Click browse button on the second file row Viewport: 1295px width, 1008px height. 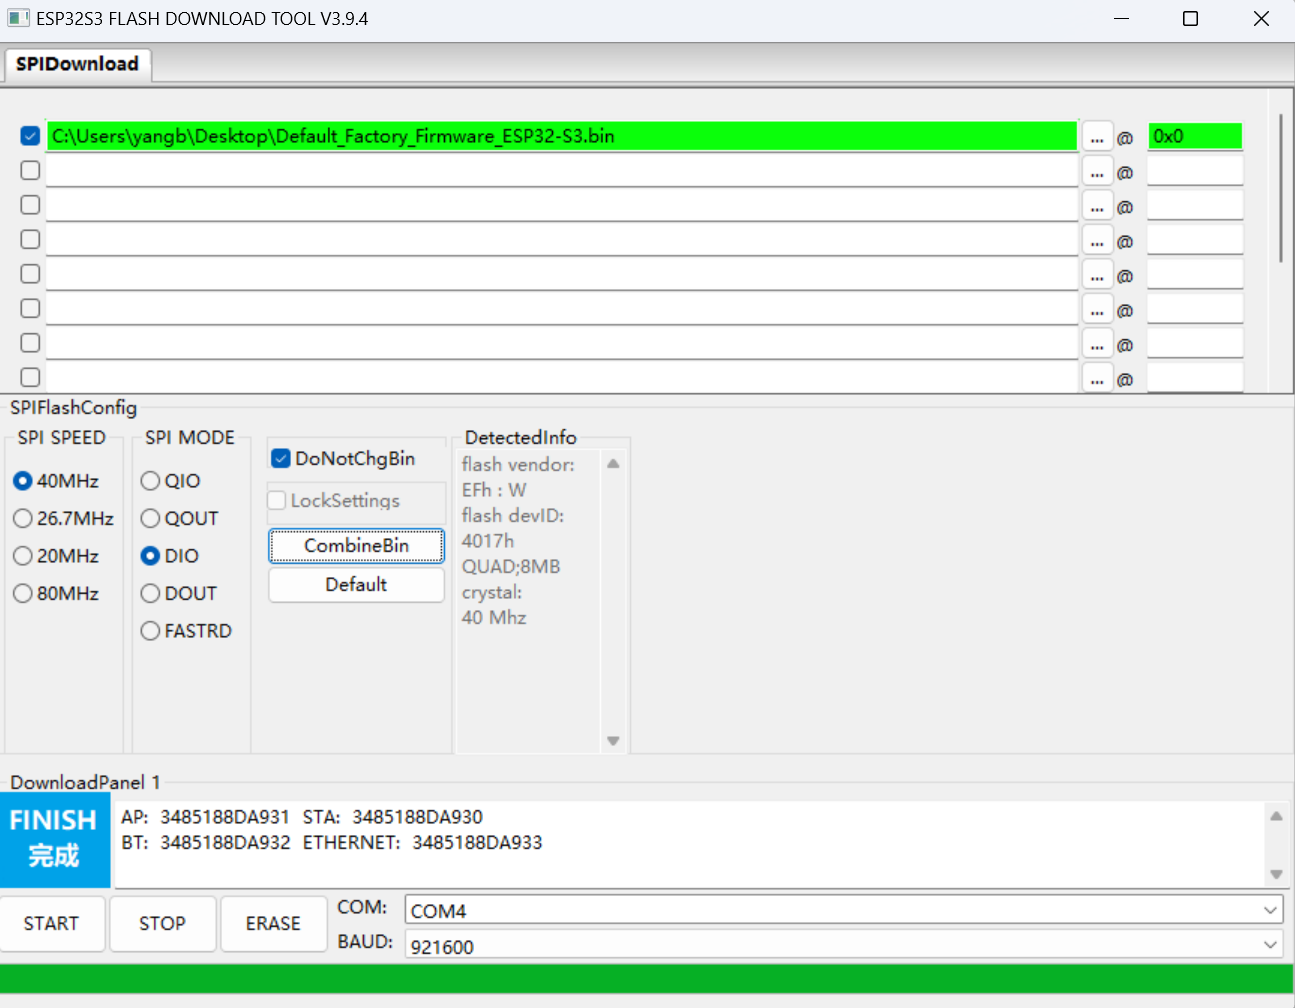pos(1097,172)
